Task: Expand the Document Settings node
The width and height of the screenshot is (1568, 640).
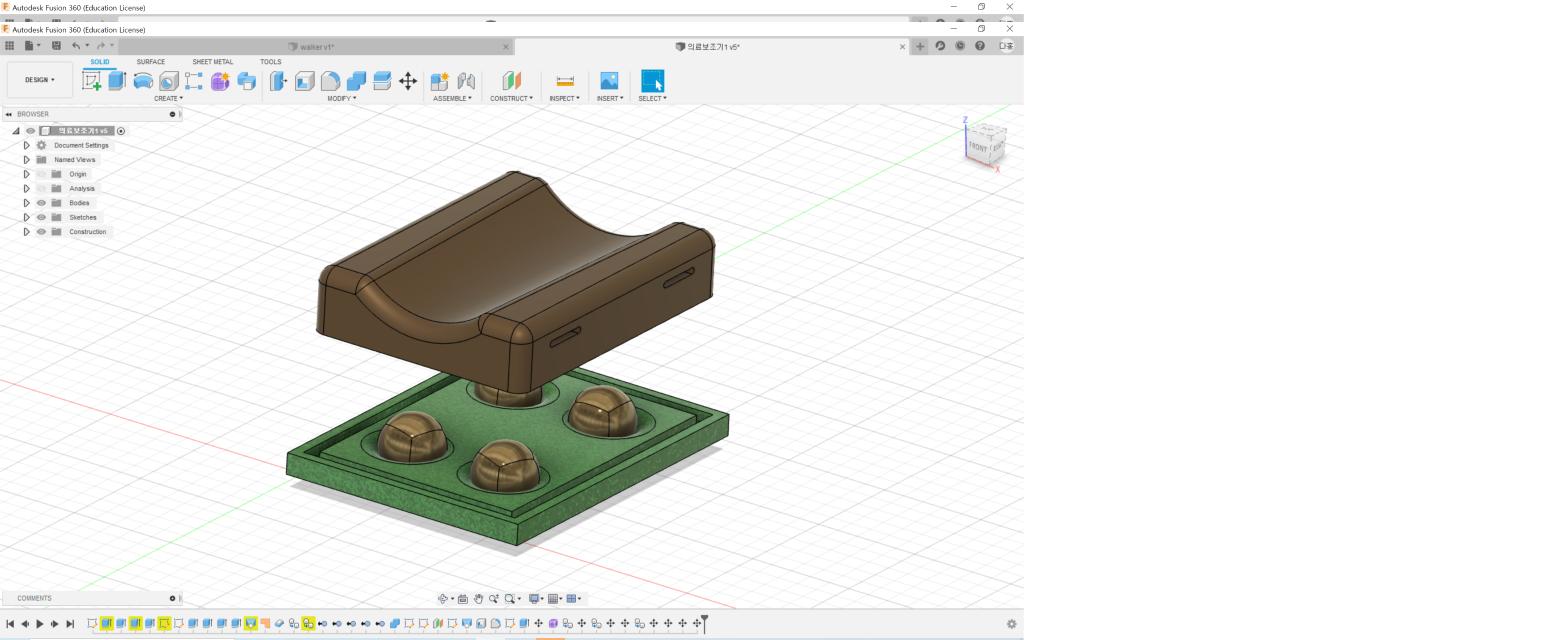Action: pyautogui.click(x=27, y=145)
